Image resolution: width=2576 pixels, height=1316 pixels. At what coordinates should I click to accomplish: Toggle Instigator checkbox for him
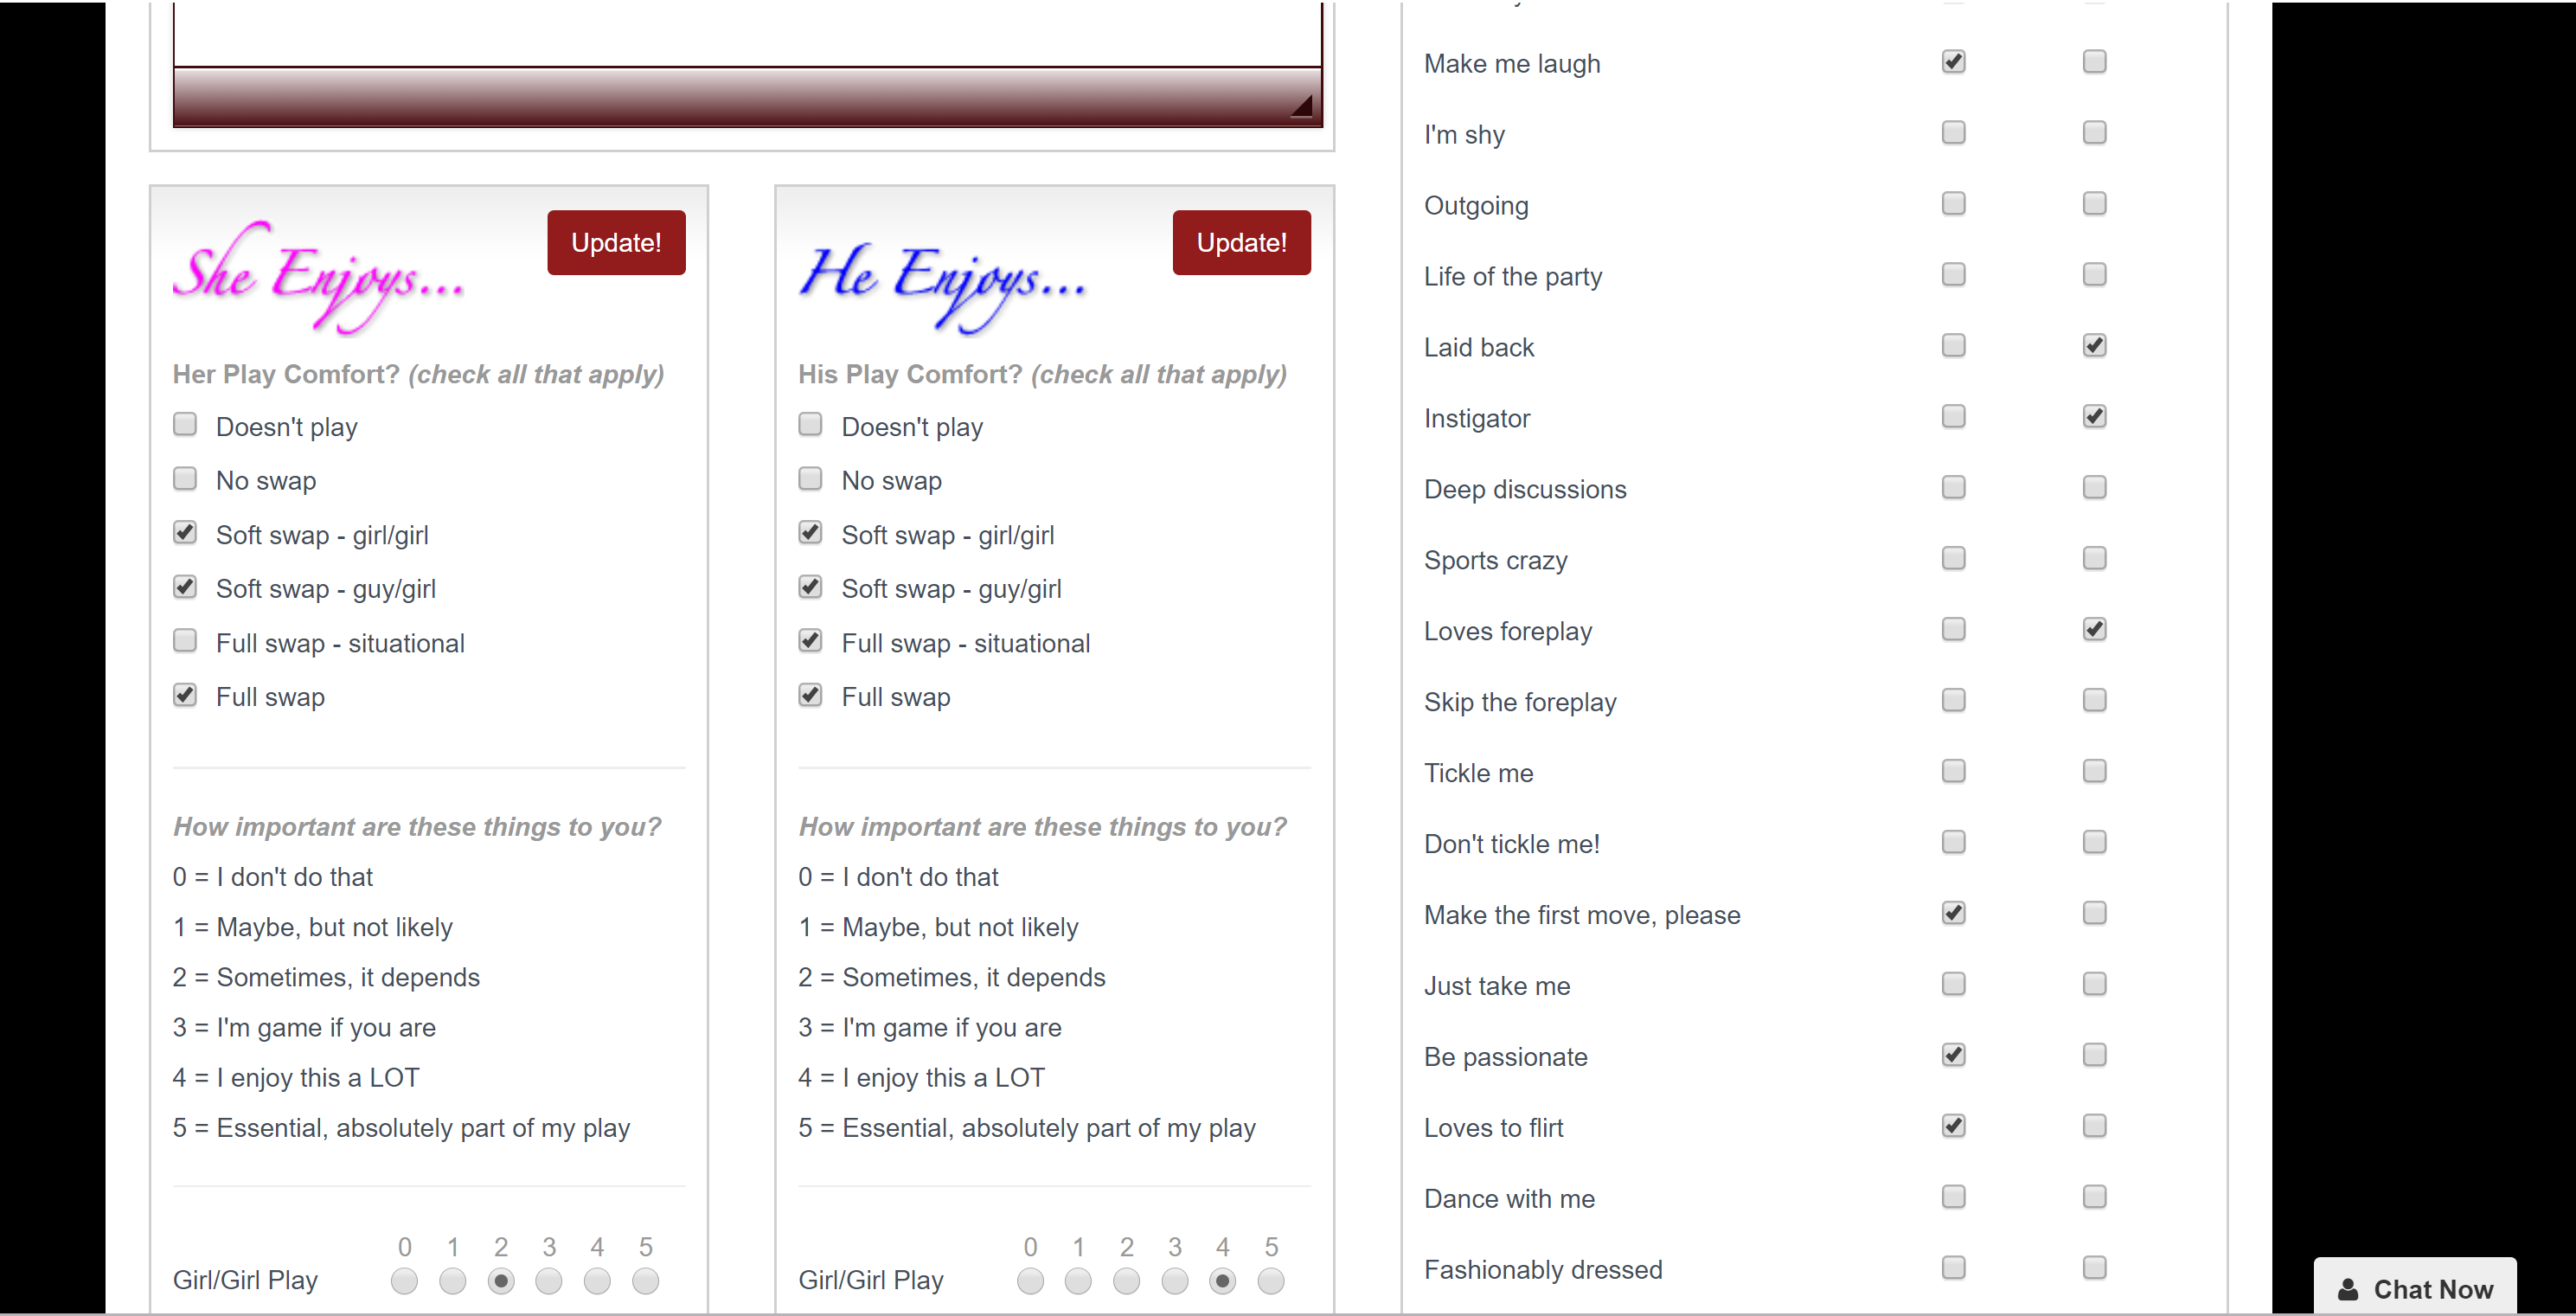(x=2094, y=416)
